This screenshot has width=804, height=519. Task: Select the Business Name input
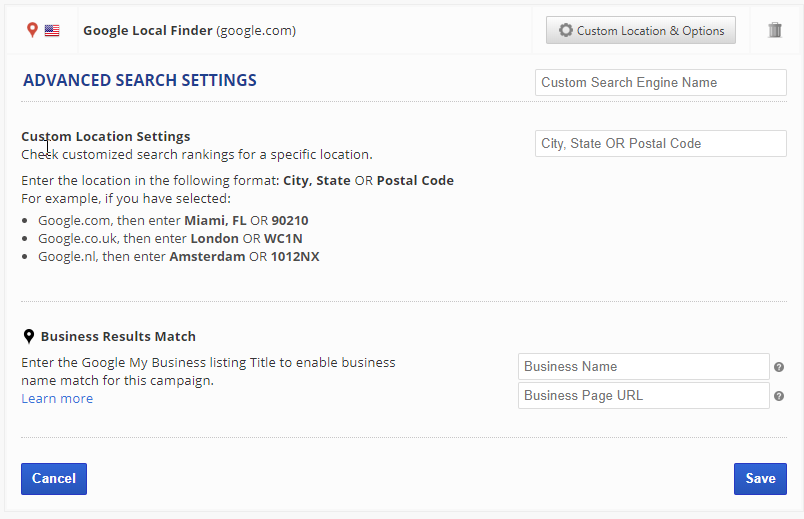[x=643, y=367]
